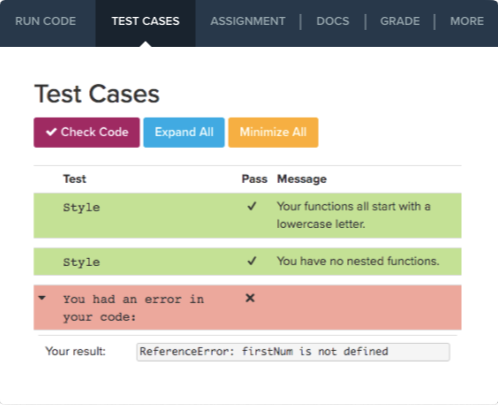Click the checkmark icon on Check Code
This screenshot has height=405, width=498.
(51, 132)
